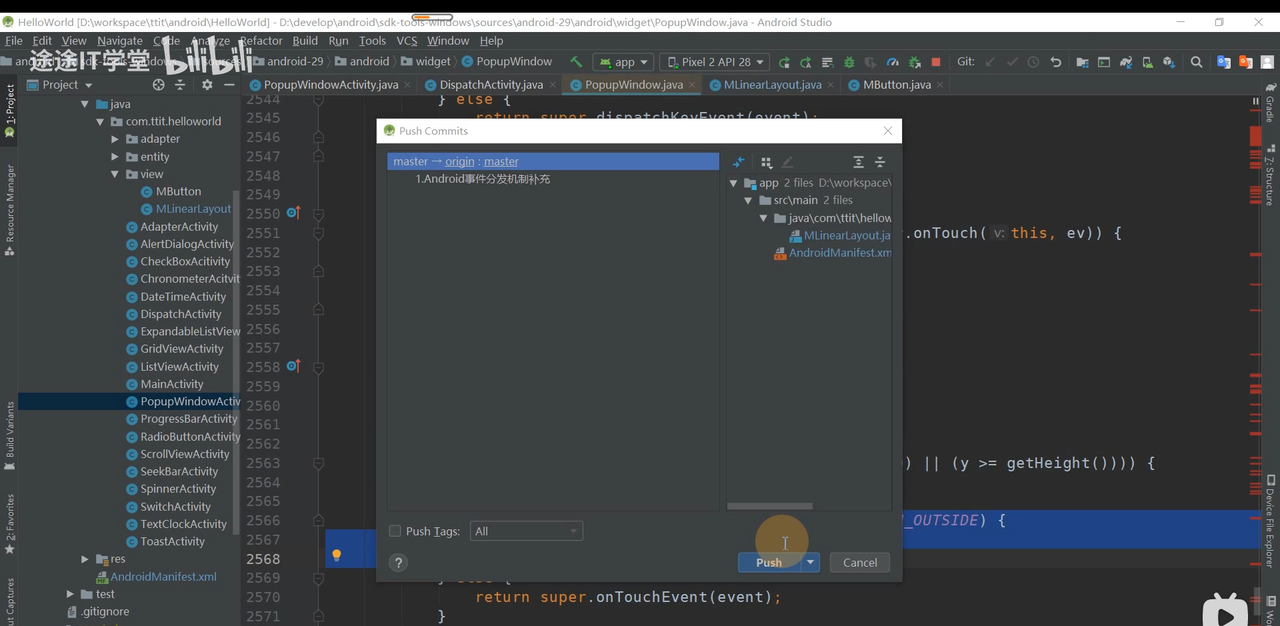The image size is (1280, 626).
Task: Click Group By icon in Push dialog
Action: click(766, 162)
